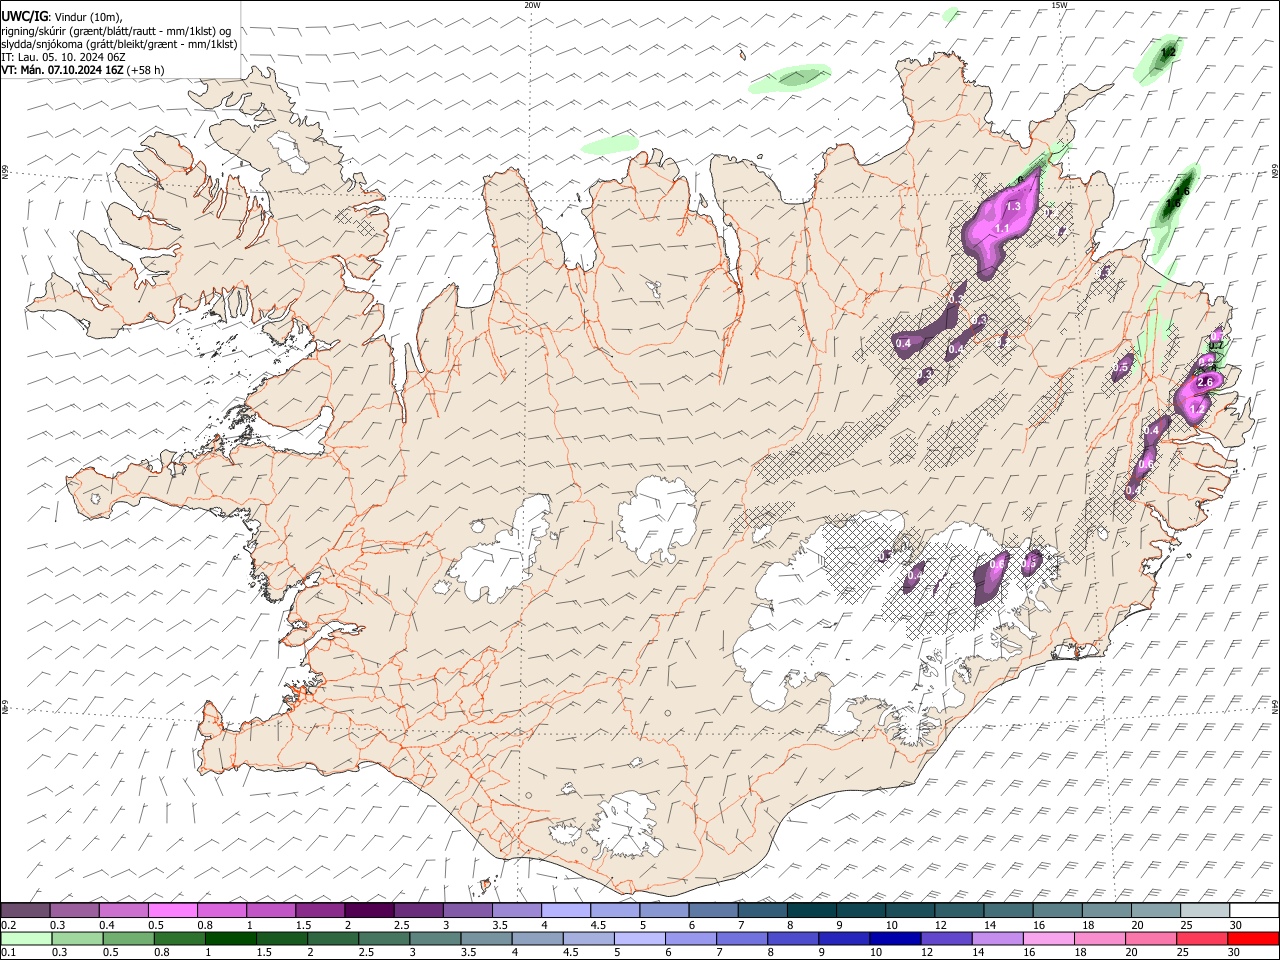Click the 0.1 label in the bottom legend row

(9, 952)
